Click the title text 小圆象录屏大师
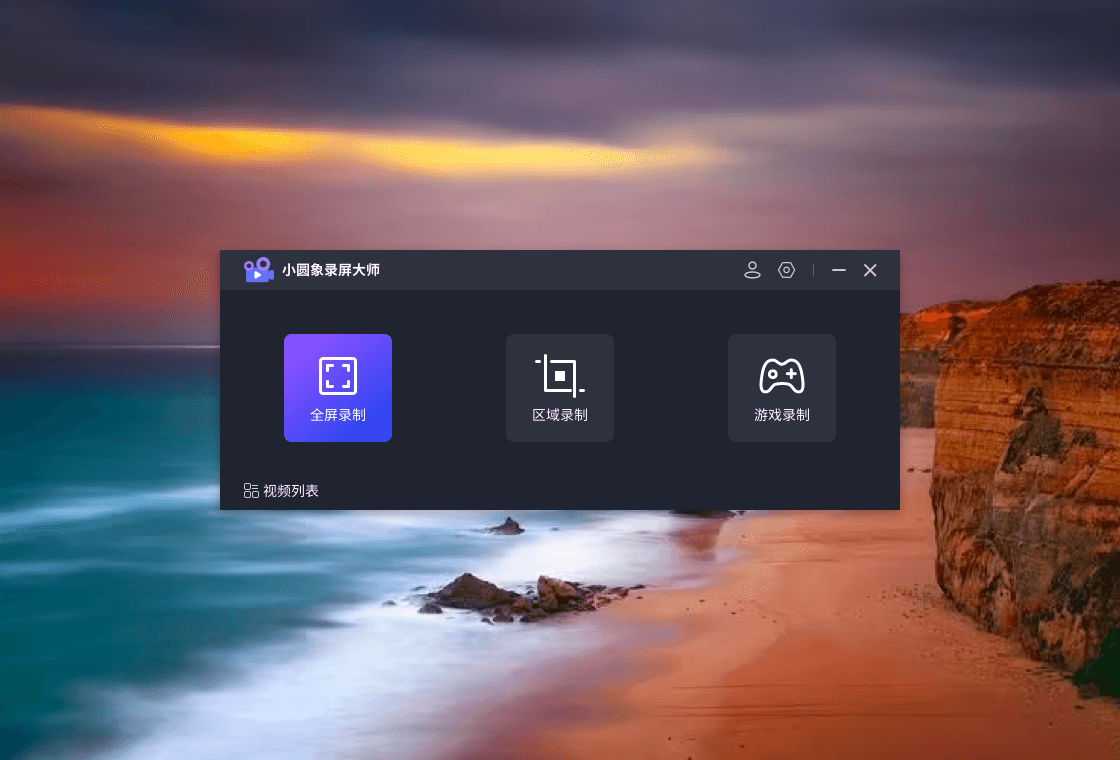Viewport: 1120px width, 760px height. coord(331,270)
